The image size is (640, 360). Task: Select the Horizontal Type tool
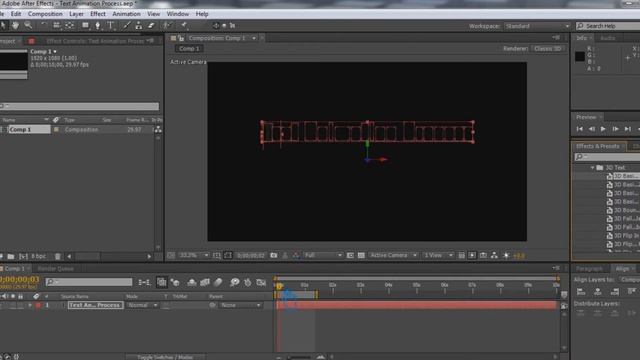(111, 25)
